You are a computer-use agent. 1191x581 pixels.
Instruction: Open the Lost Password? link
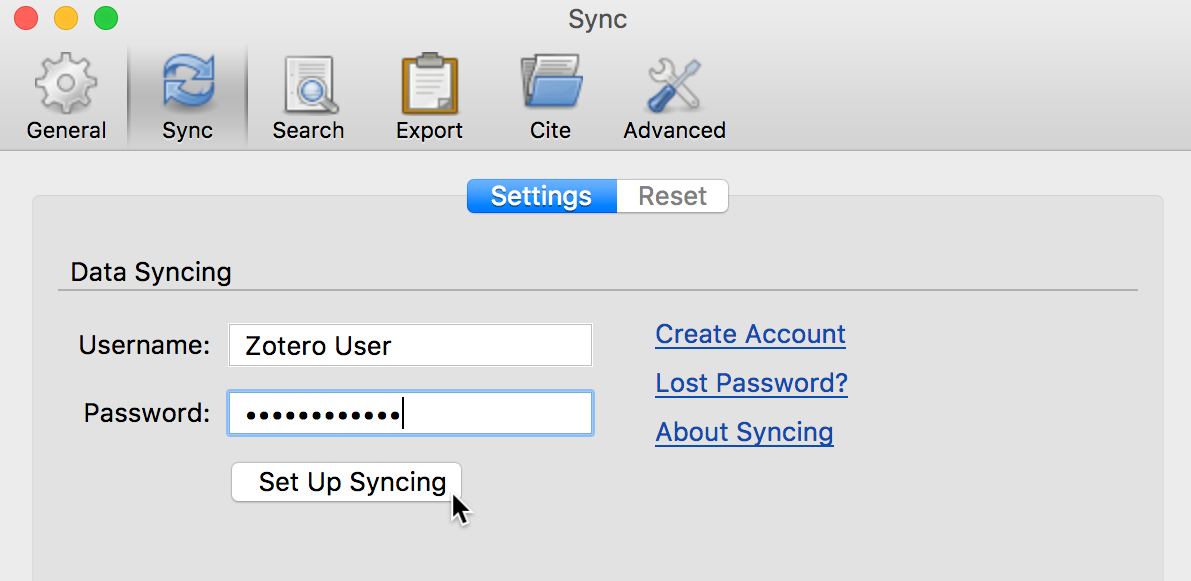coord(751,383)
